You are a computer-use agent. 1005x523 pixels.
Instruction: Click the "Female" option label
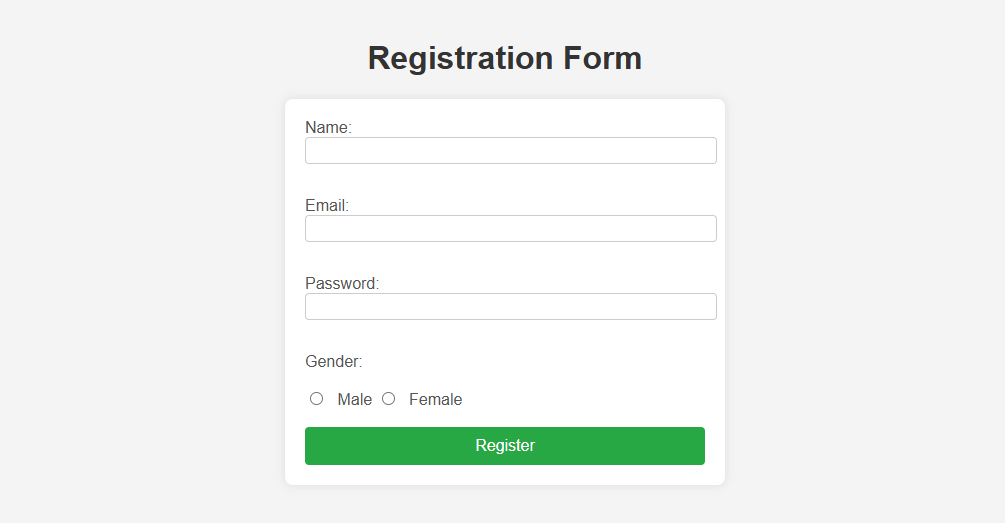point(435,400)
